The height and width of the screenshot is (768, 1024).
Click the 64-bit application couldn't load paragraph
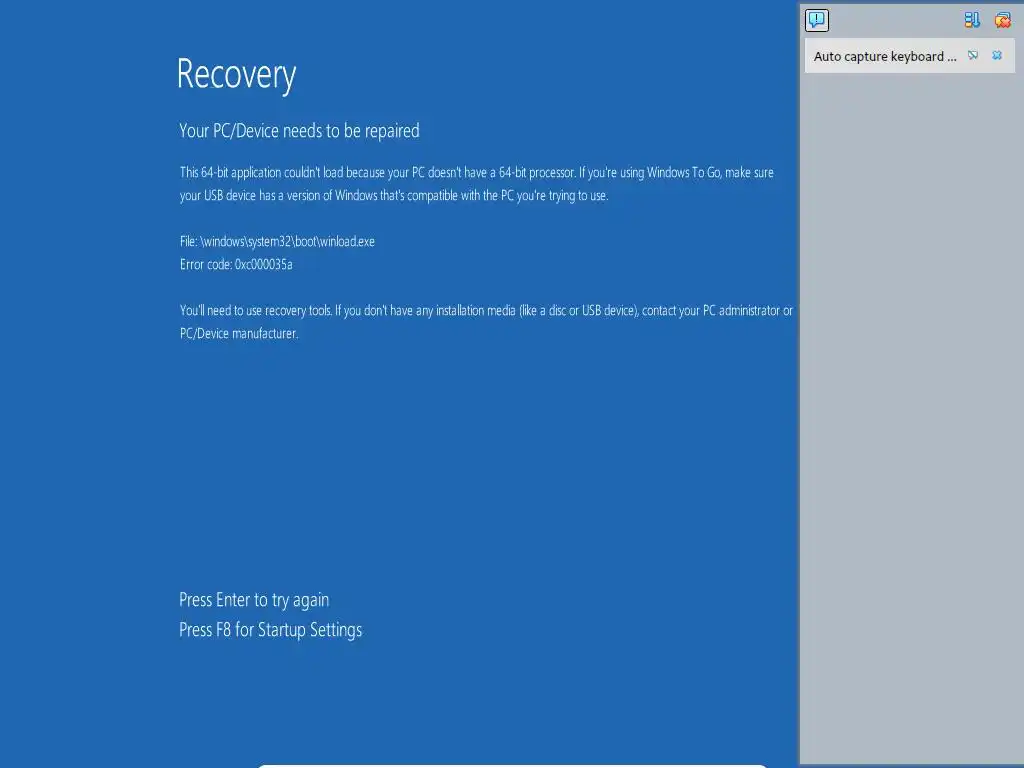pos(477,184)
